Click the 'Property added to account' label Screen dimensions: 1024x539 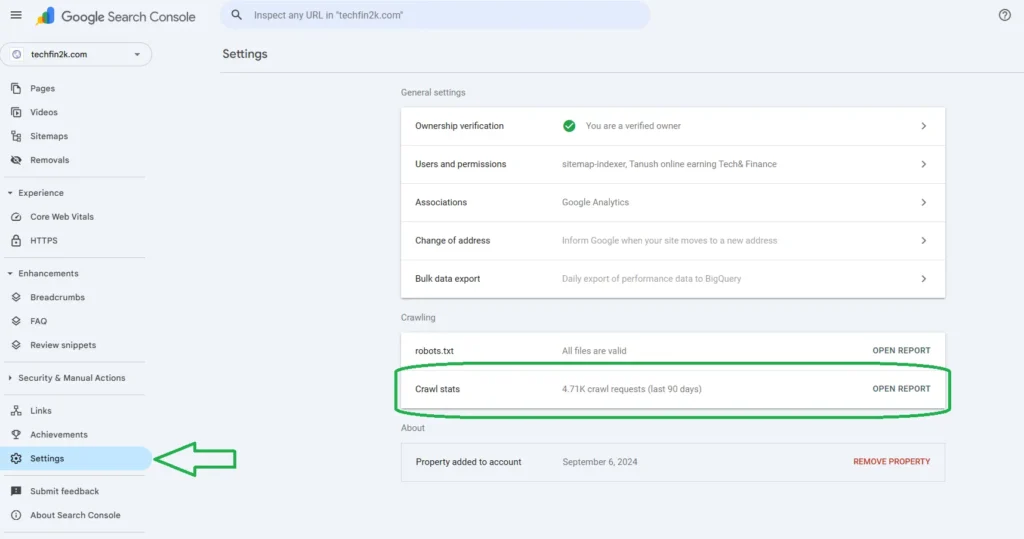468,462
